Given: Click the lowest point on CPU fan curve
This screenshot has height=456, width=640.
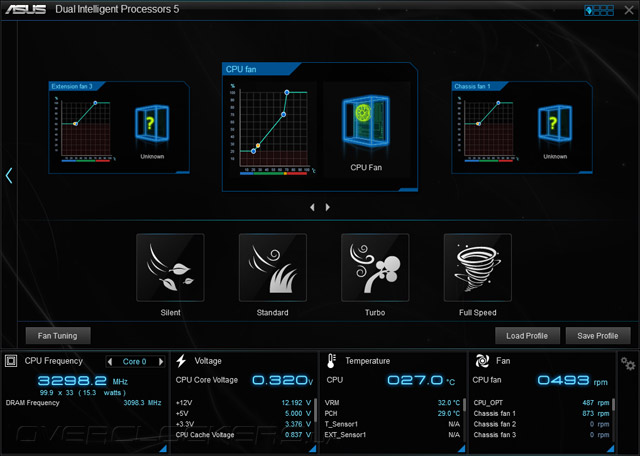Looking at the screenshot, I should [x=253, y=151].
